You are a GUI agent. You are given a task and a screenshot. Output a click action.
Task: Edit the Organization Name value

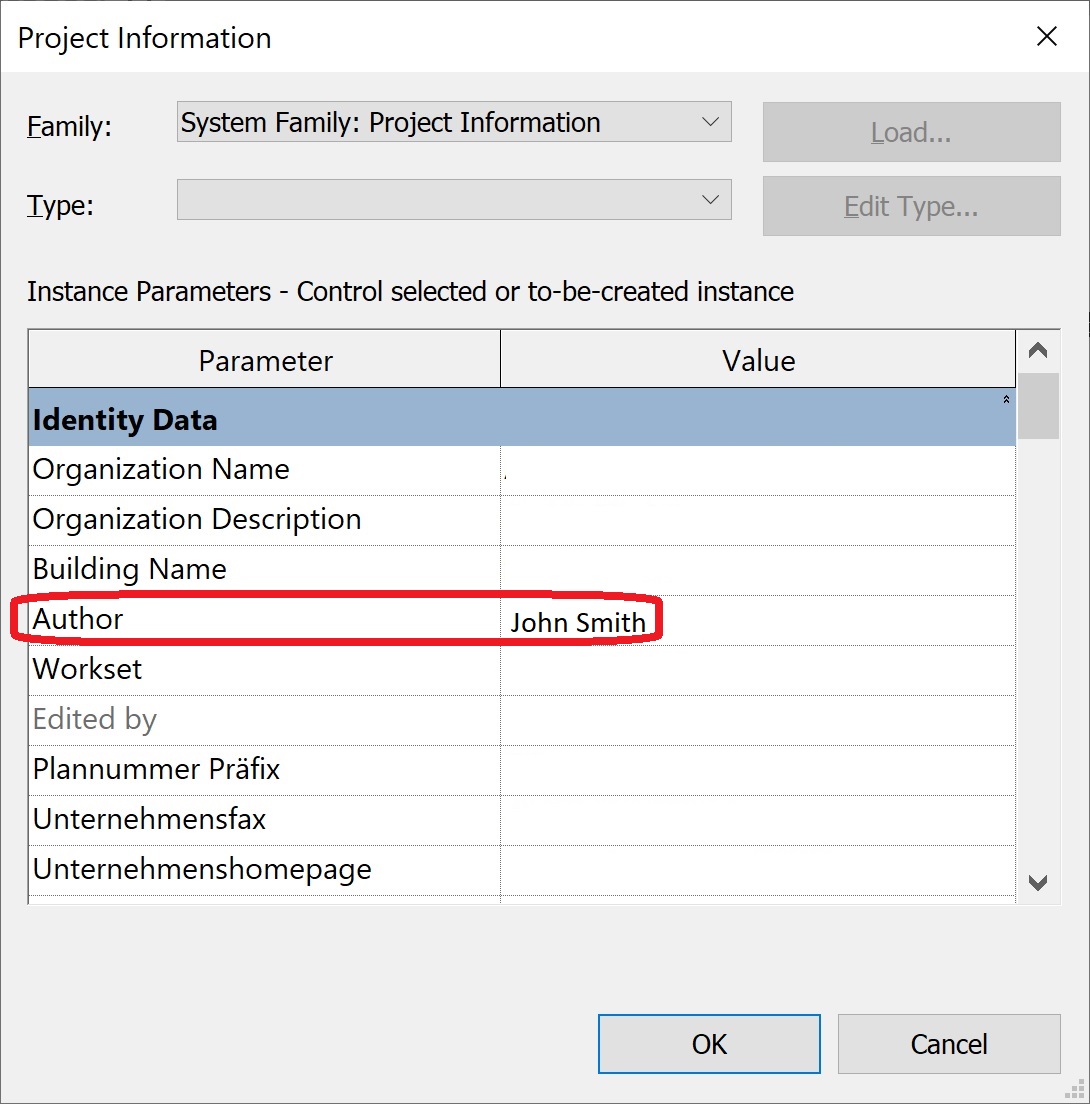coord(757,470)
